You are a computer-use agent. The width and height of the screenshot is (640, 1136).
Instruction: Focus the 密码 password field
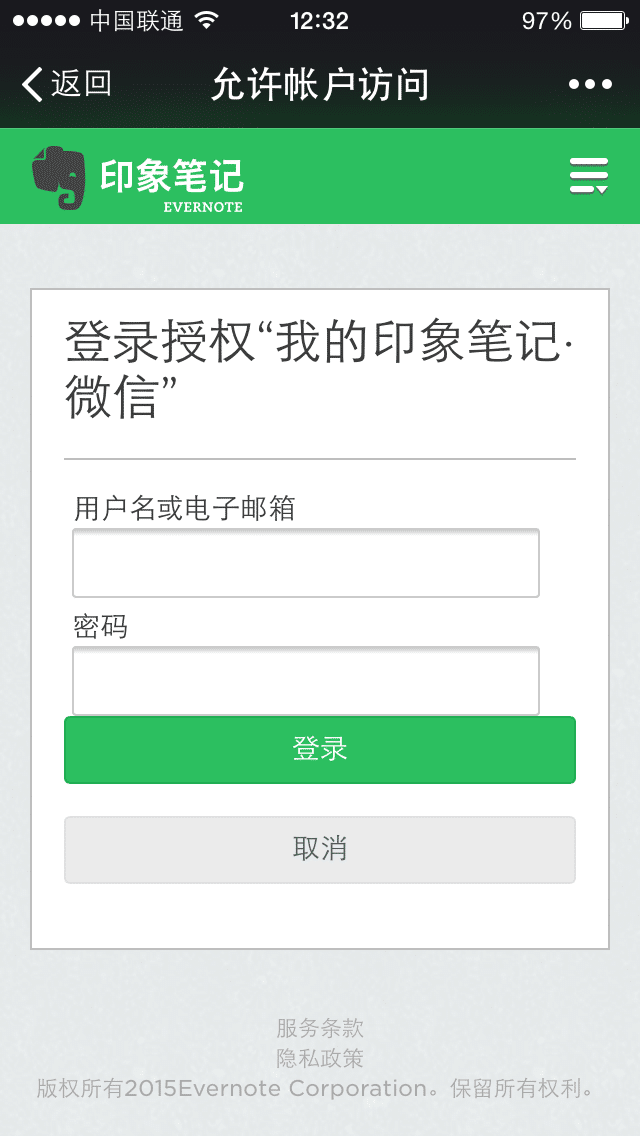tap(306, 680)
